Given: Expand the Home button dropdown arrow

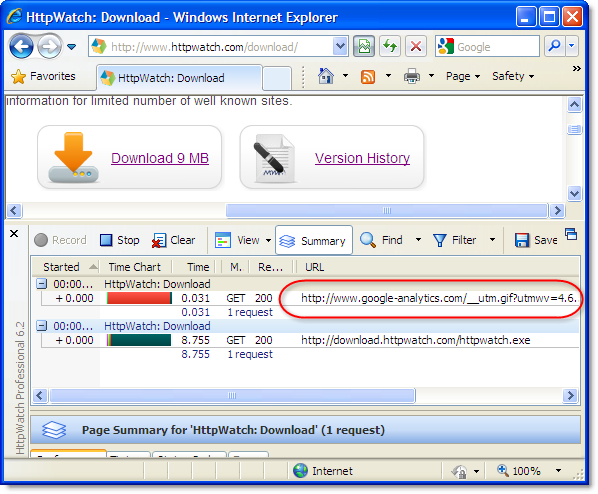Looking at the screenshot, I should pos(345,76).
